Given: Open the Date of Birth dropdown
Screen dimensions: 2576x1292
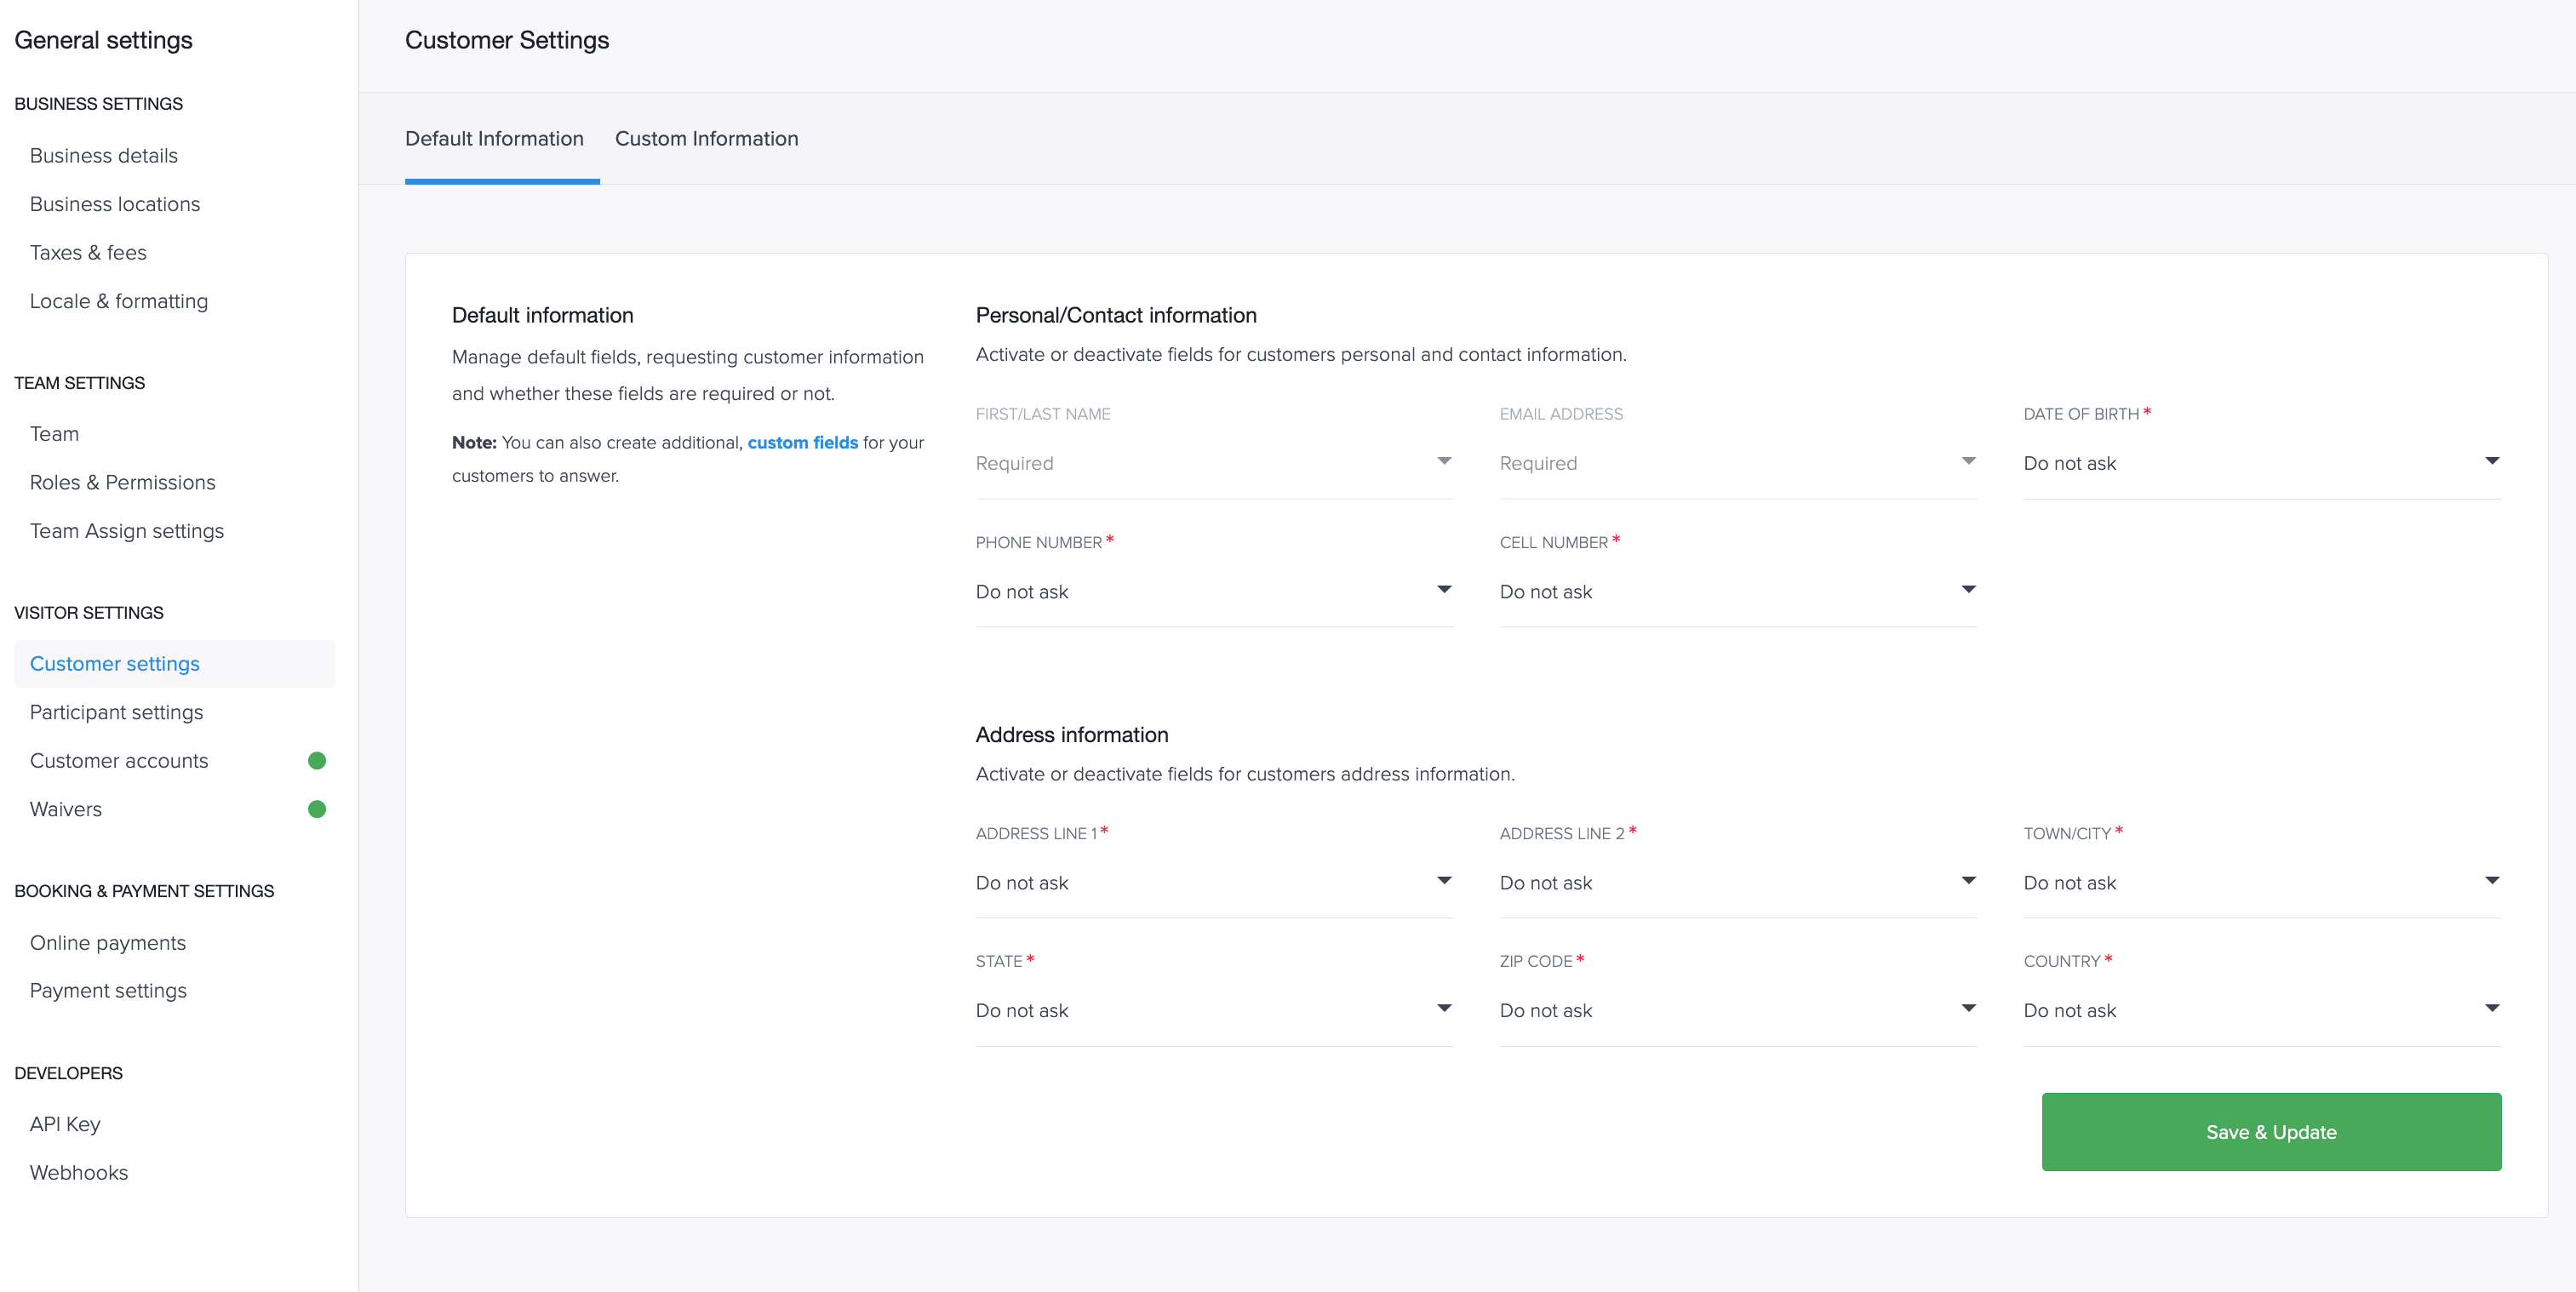Looking at the screenshot, I should 2262,463.
